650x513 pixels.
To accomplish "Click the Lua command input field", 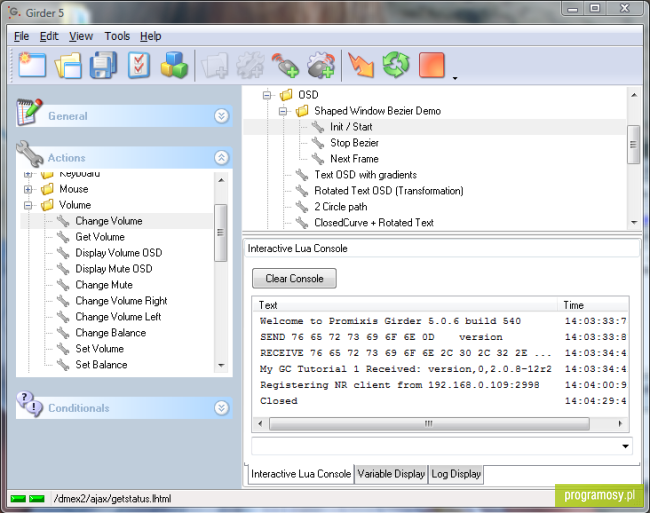I will (x=442, y=446).
